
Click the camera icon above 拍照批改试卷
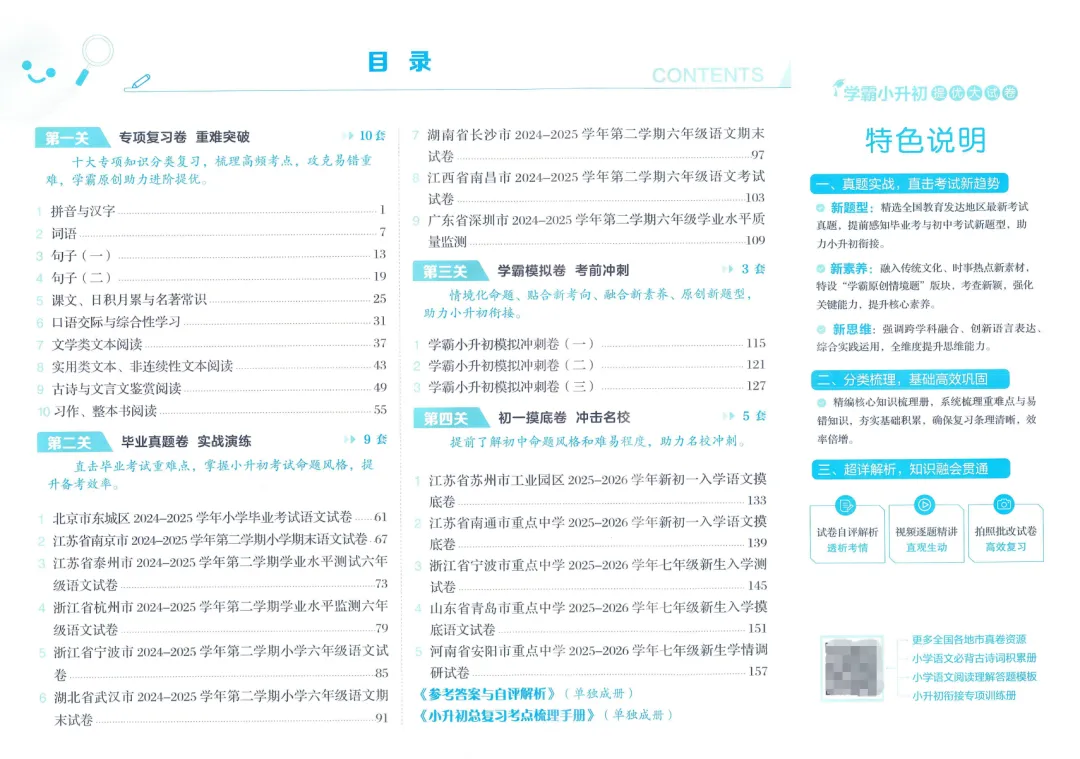coord(1004,504)
